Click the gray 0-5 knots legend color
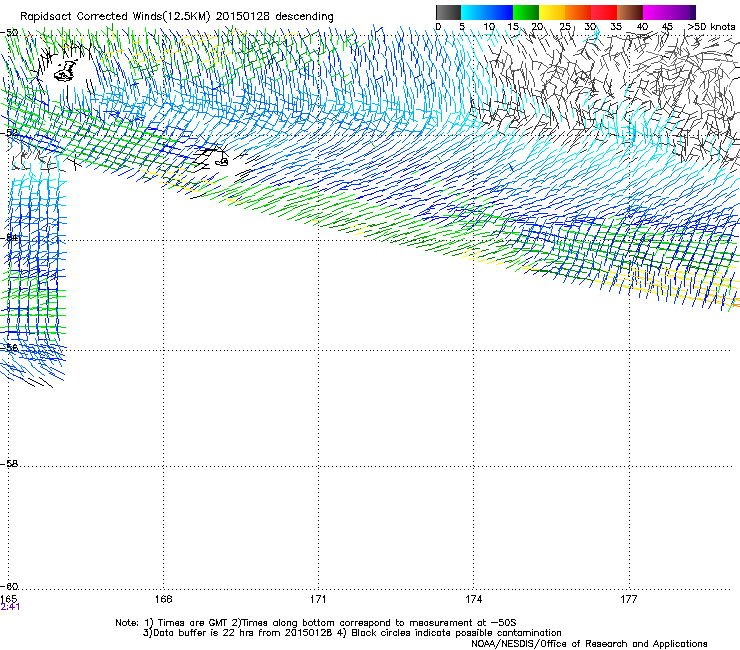The height and width of the screenshot is (650, 740). (448, 12)
